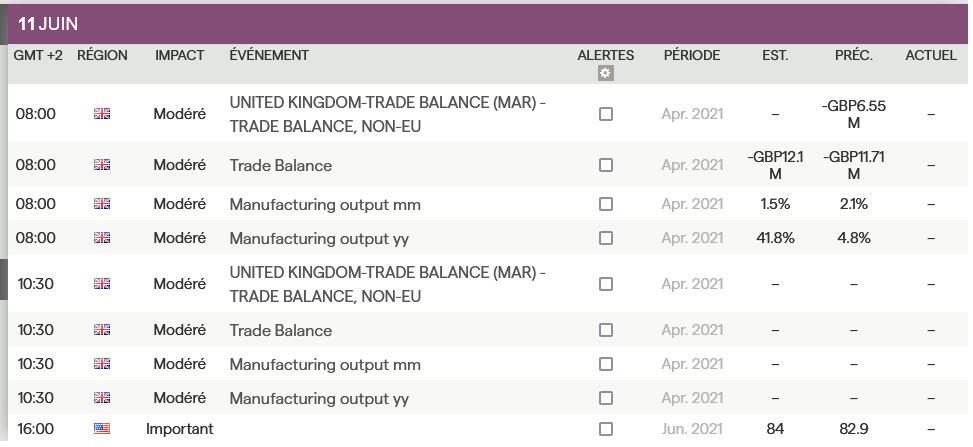Viewport: 973px width, 447px height.
Task: Tick alert checkbox for 08:00 Manufacturing output yy
Action: 605,238
